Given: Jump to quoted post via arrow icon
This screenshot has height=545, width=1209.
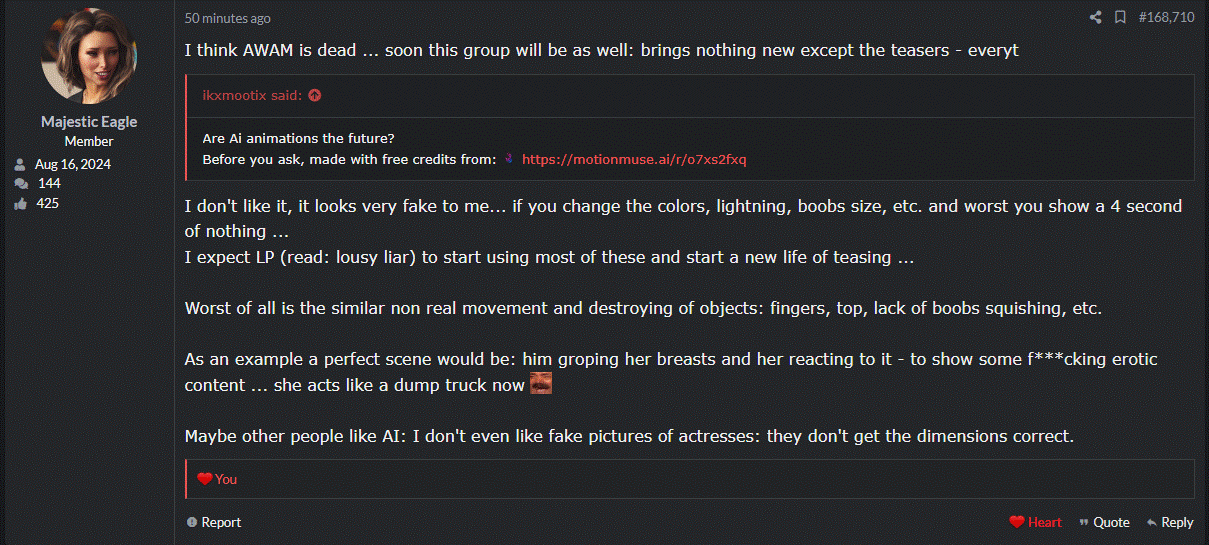Looking at the screenshot, I should (x=315, y=96).
